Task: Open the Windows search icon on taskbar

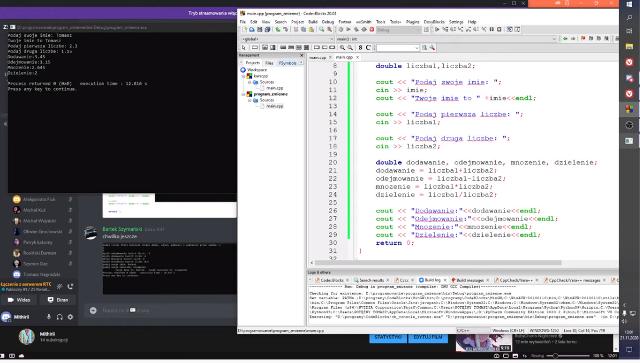Action: click(629, 18)
